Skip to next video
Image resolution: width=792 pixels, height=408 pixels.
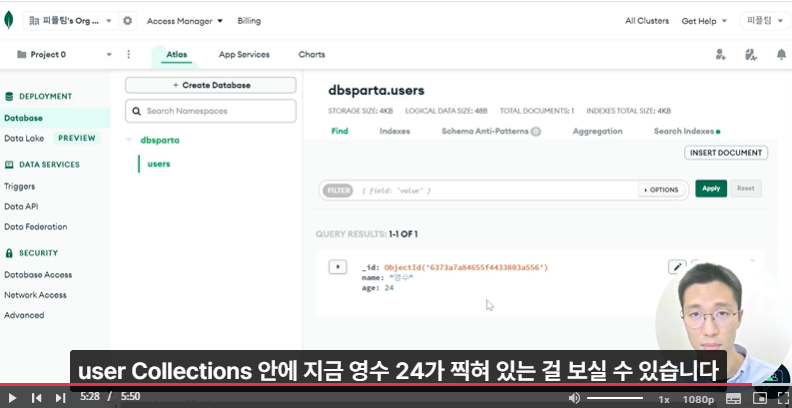(60, 398)
